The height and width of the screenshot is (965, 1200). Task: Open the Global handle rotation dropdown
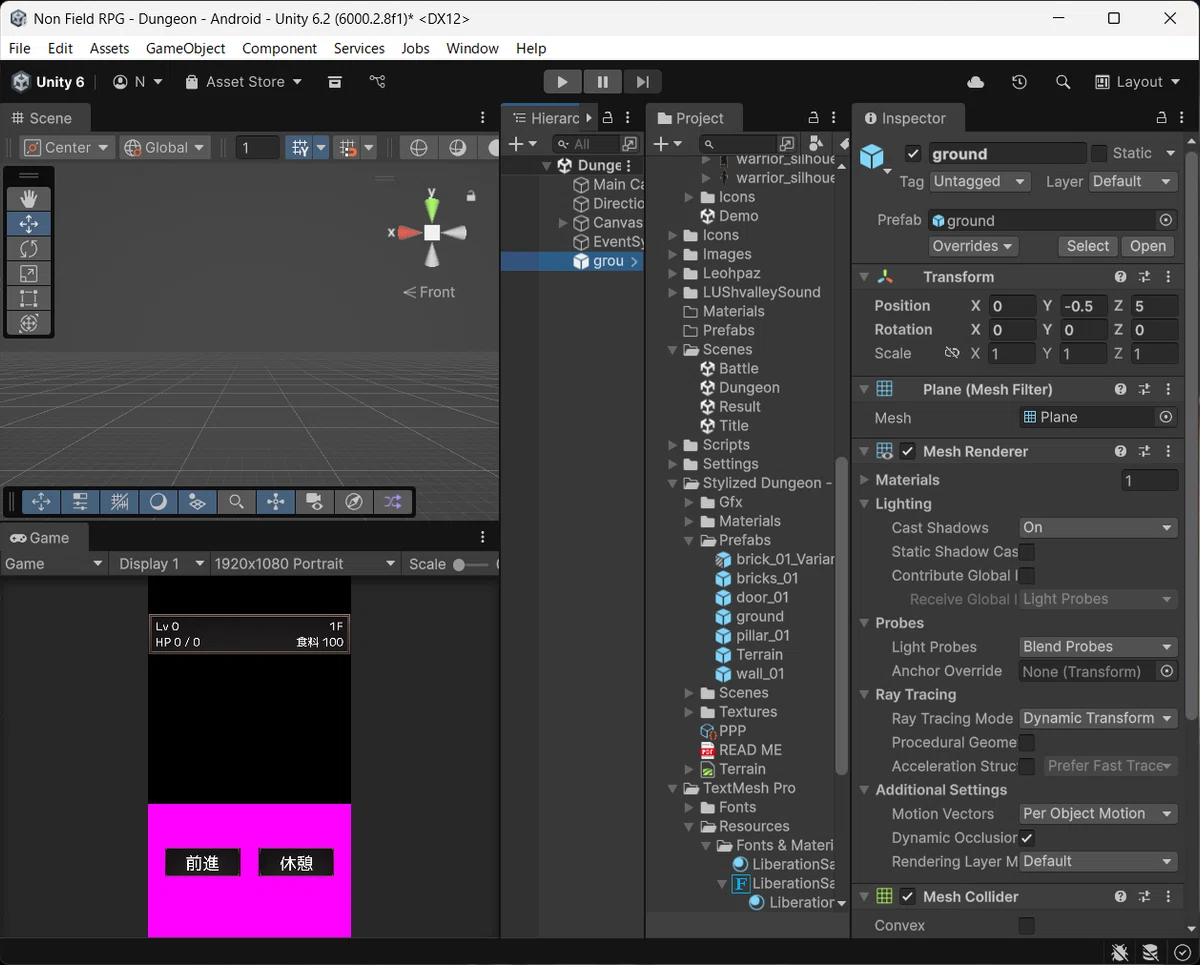pyautogui.click(x=165, y=148)
